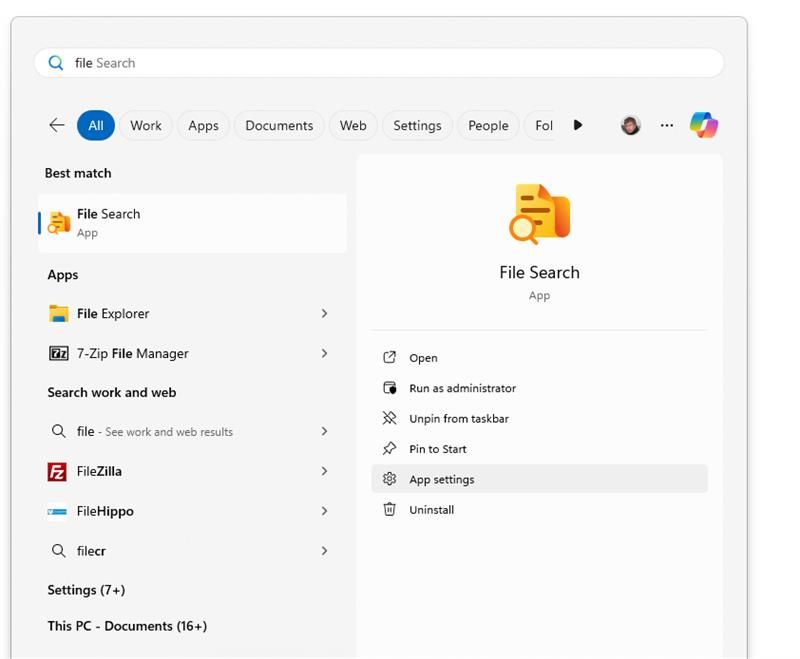This screenshot has width=800, height=659.
Task: Switch to the partially visible Fol tab
Action: pyautogui.click(x=541, y=125)
